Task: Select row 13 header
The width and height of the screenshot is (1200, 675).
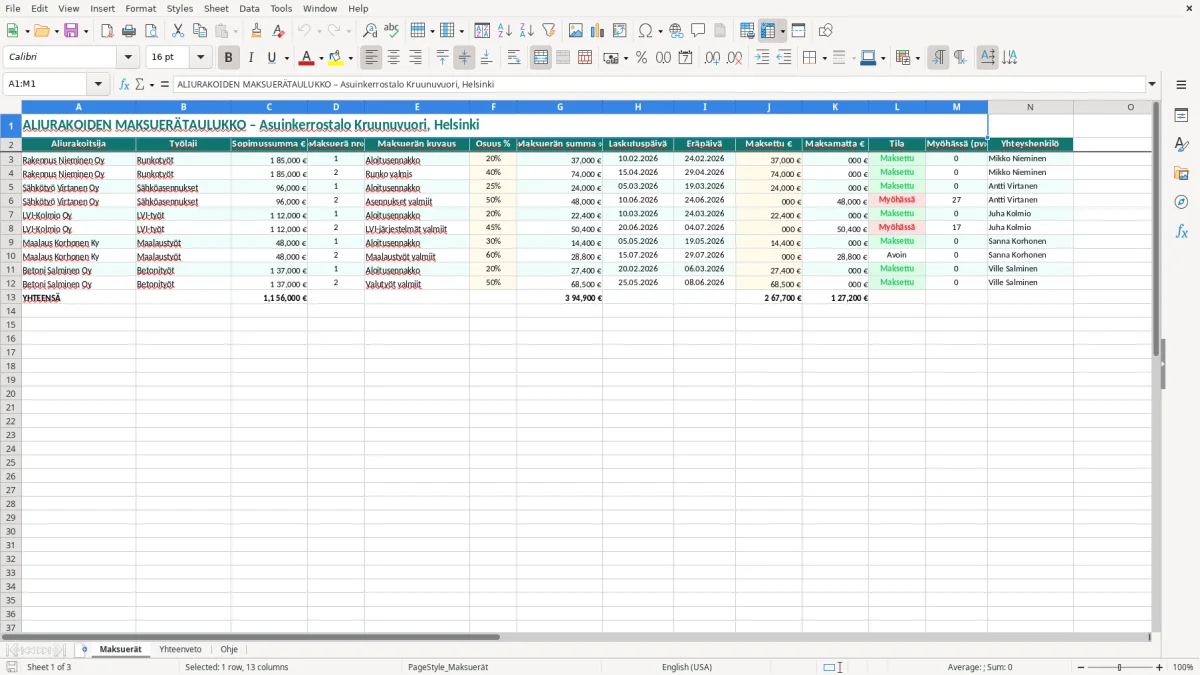Action: pos(10,297)
